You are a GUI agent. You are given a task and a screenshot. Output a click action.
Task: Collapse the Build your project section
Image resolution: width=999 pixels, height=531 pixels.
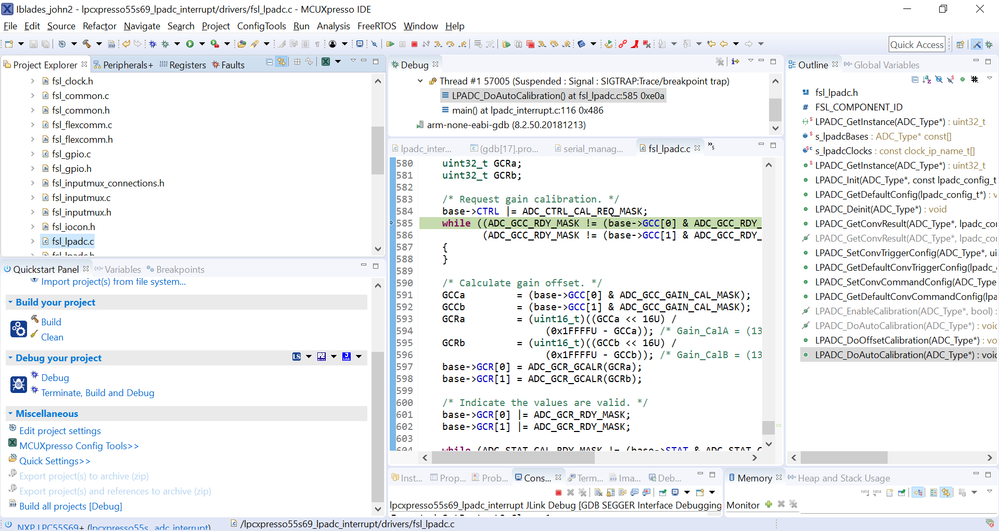click(x=9, y=302)
